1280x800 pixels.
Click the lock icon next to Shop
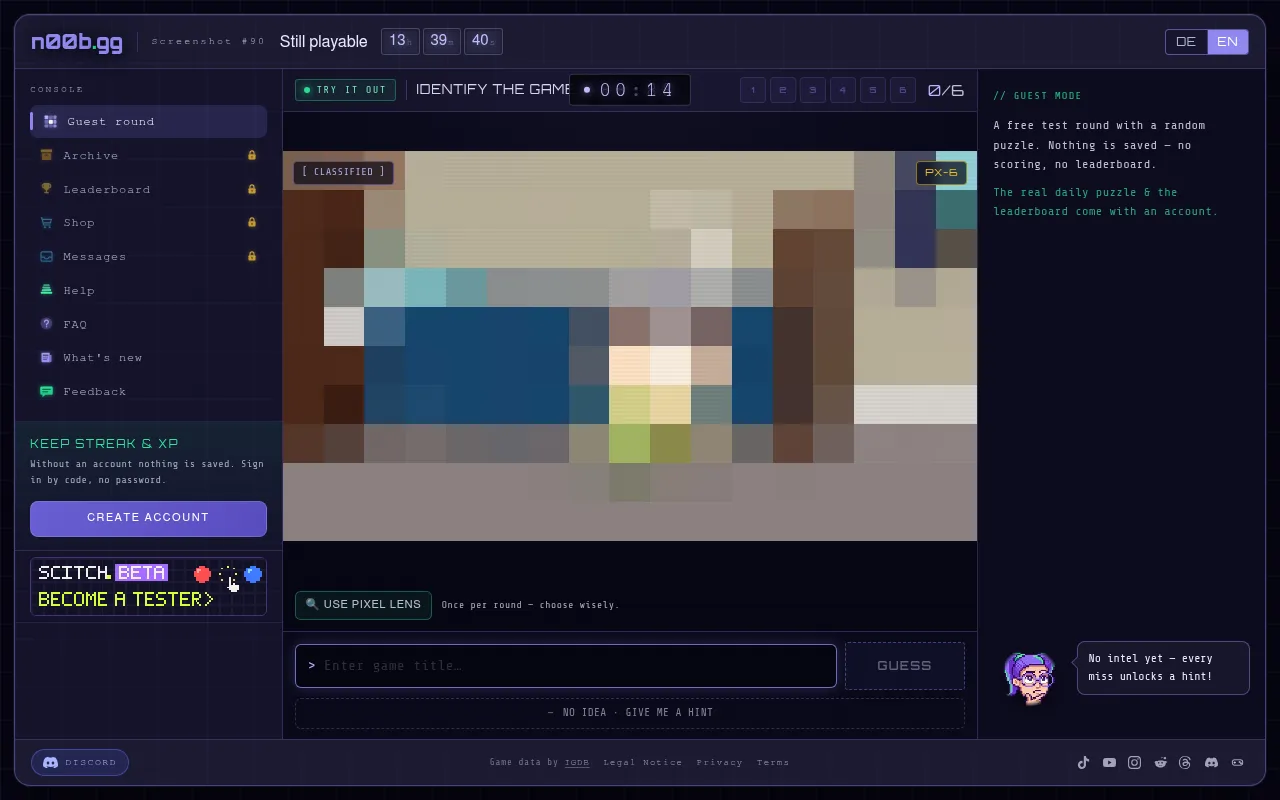[x=252, y=222]
